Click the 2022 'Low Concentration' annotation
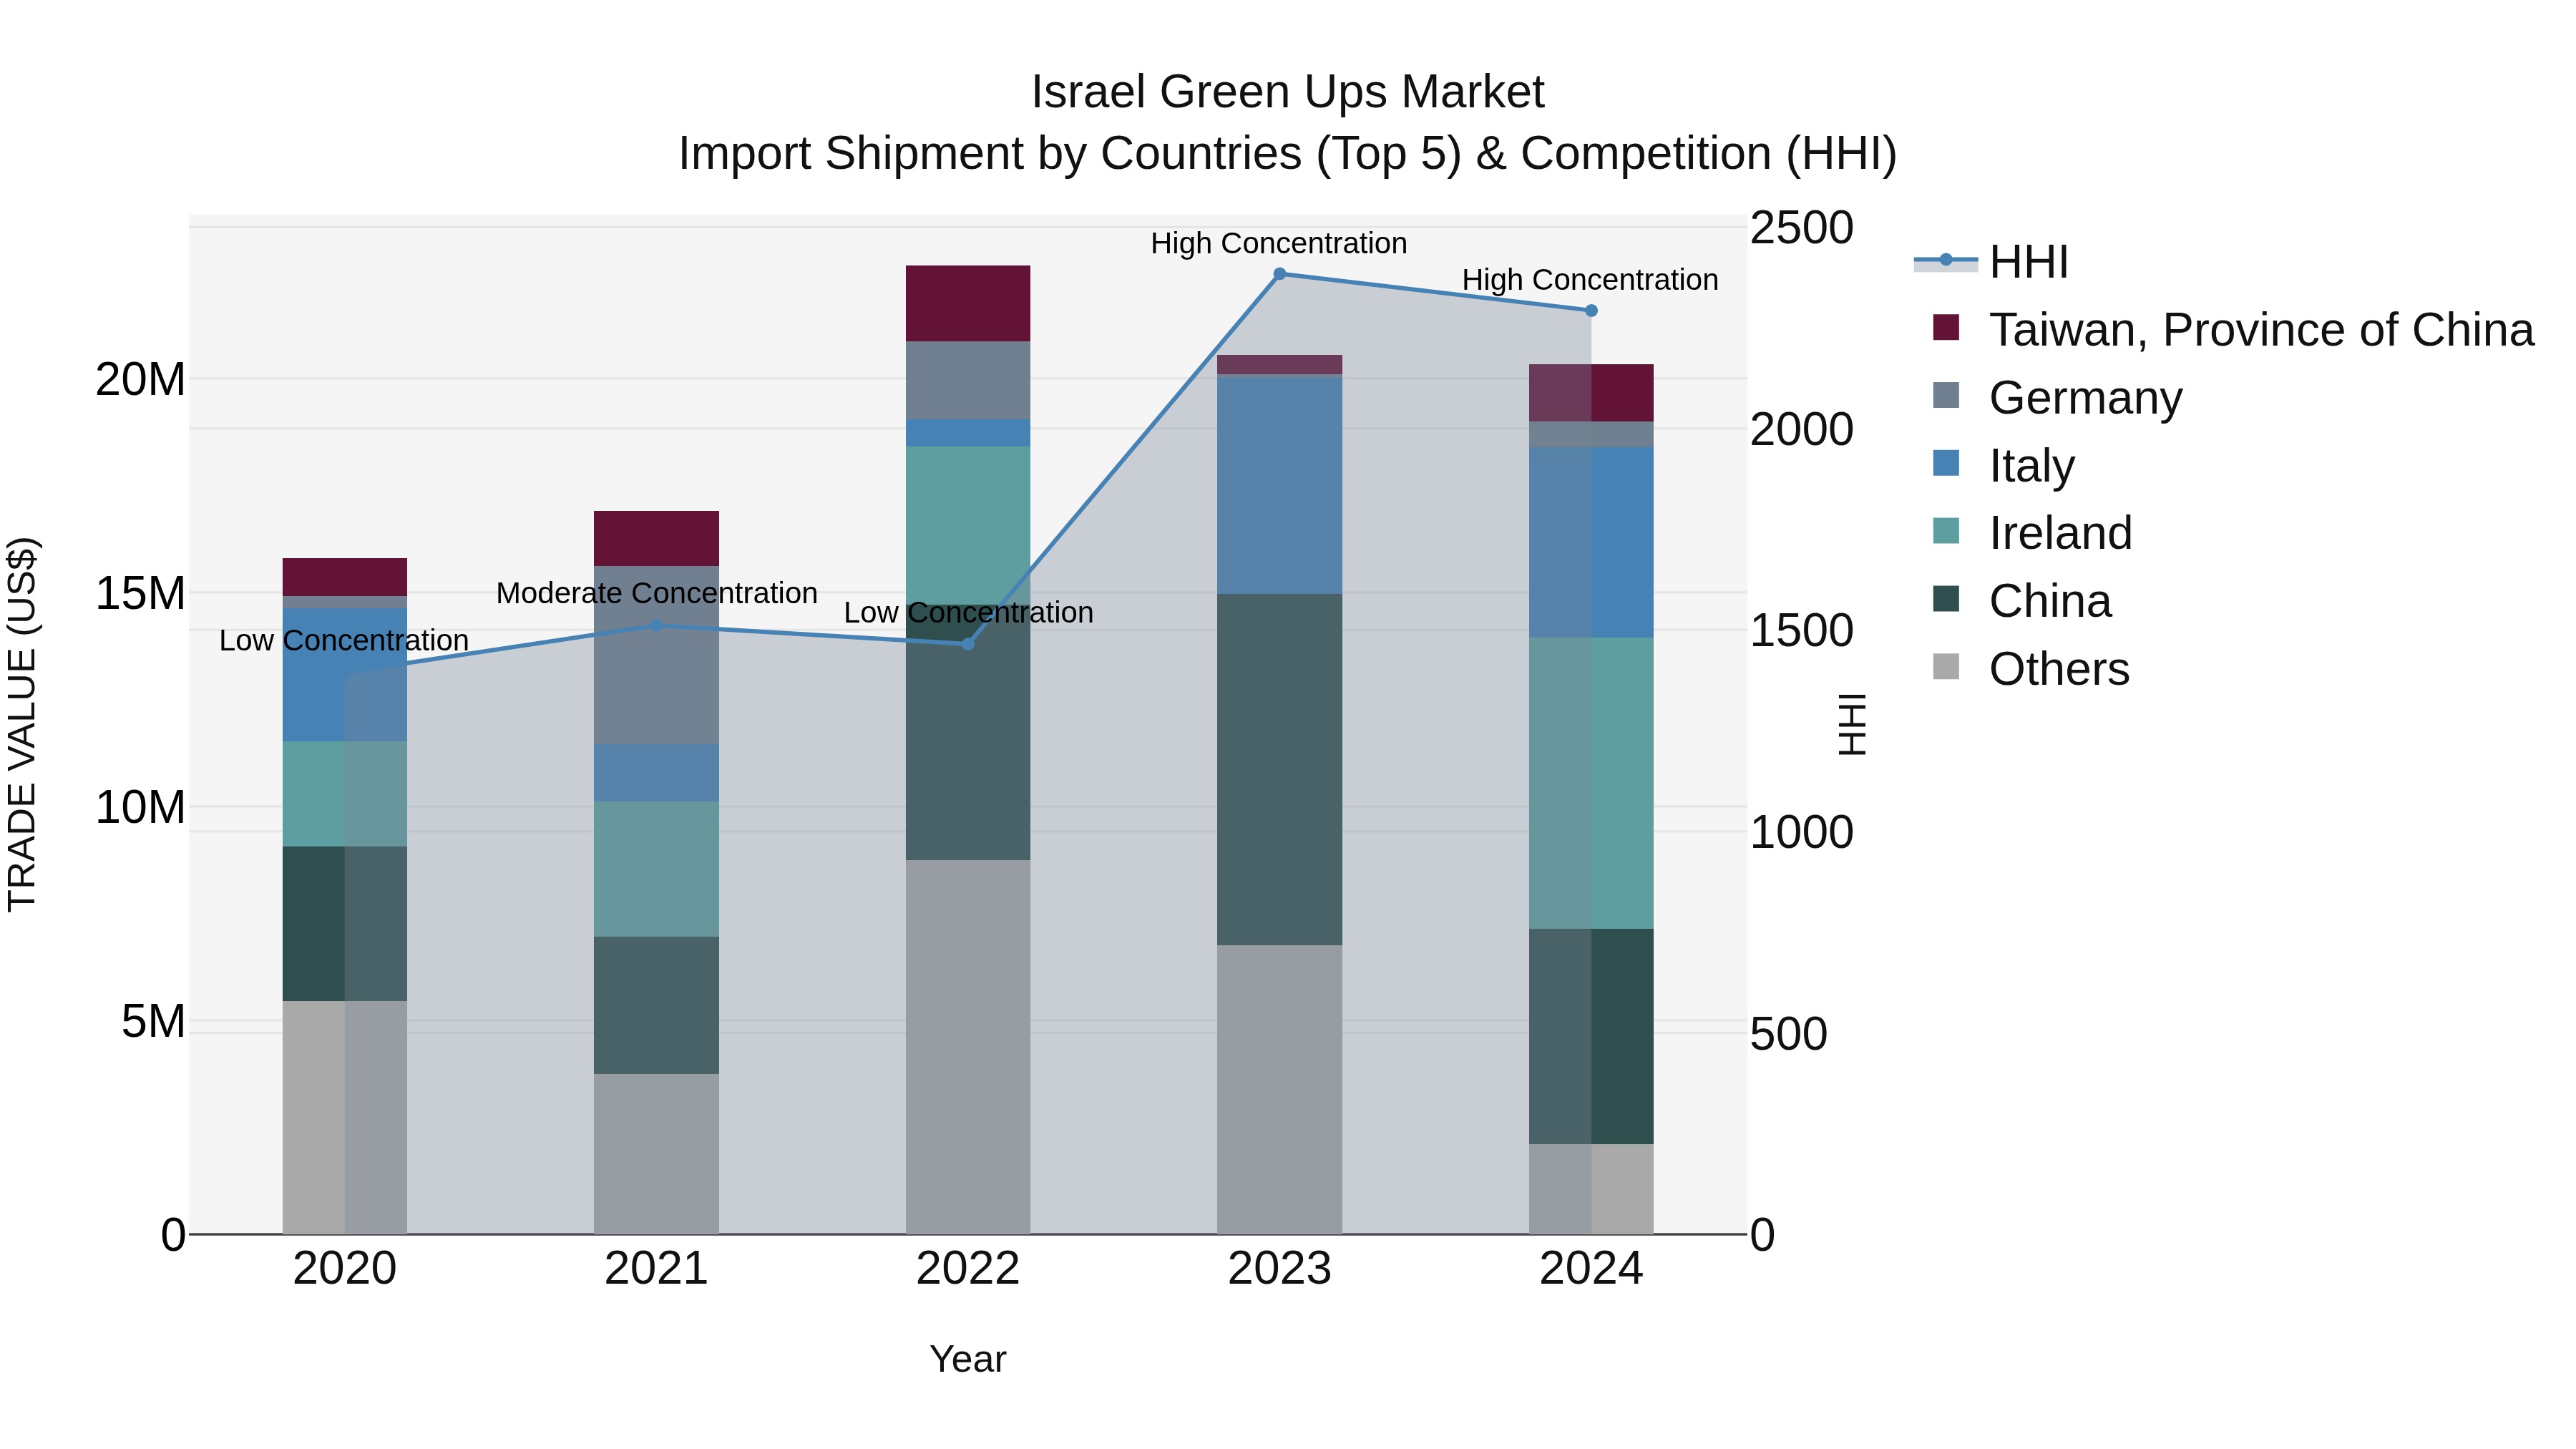Image resolution: width=2576 pixels, height=1449 pixels. [968, 612]
